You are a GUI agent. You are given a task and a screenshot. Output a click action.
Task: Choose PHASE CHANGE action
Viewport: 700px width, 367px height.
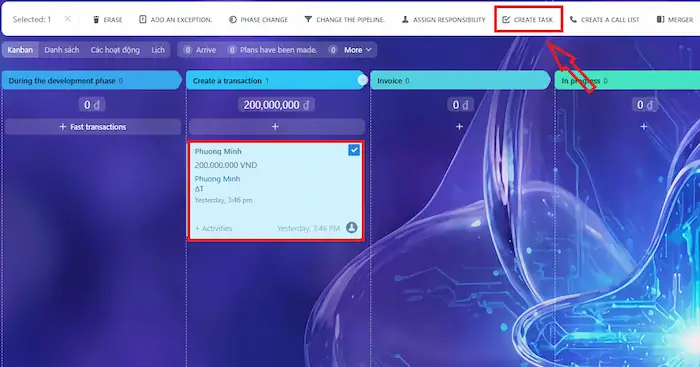[x=264, y=20]
